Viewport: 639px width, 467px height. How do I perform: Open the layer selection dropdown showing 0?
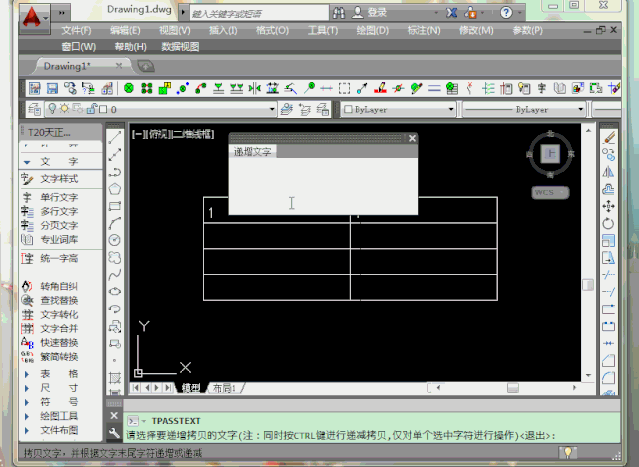click(x=161, y=109)
